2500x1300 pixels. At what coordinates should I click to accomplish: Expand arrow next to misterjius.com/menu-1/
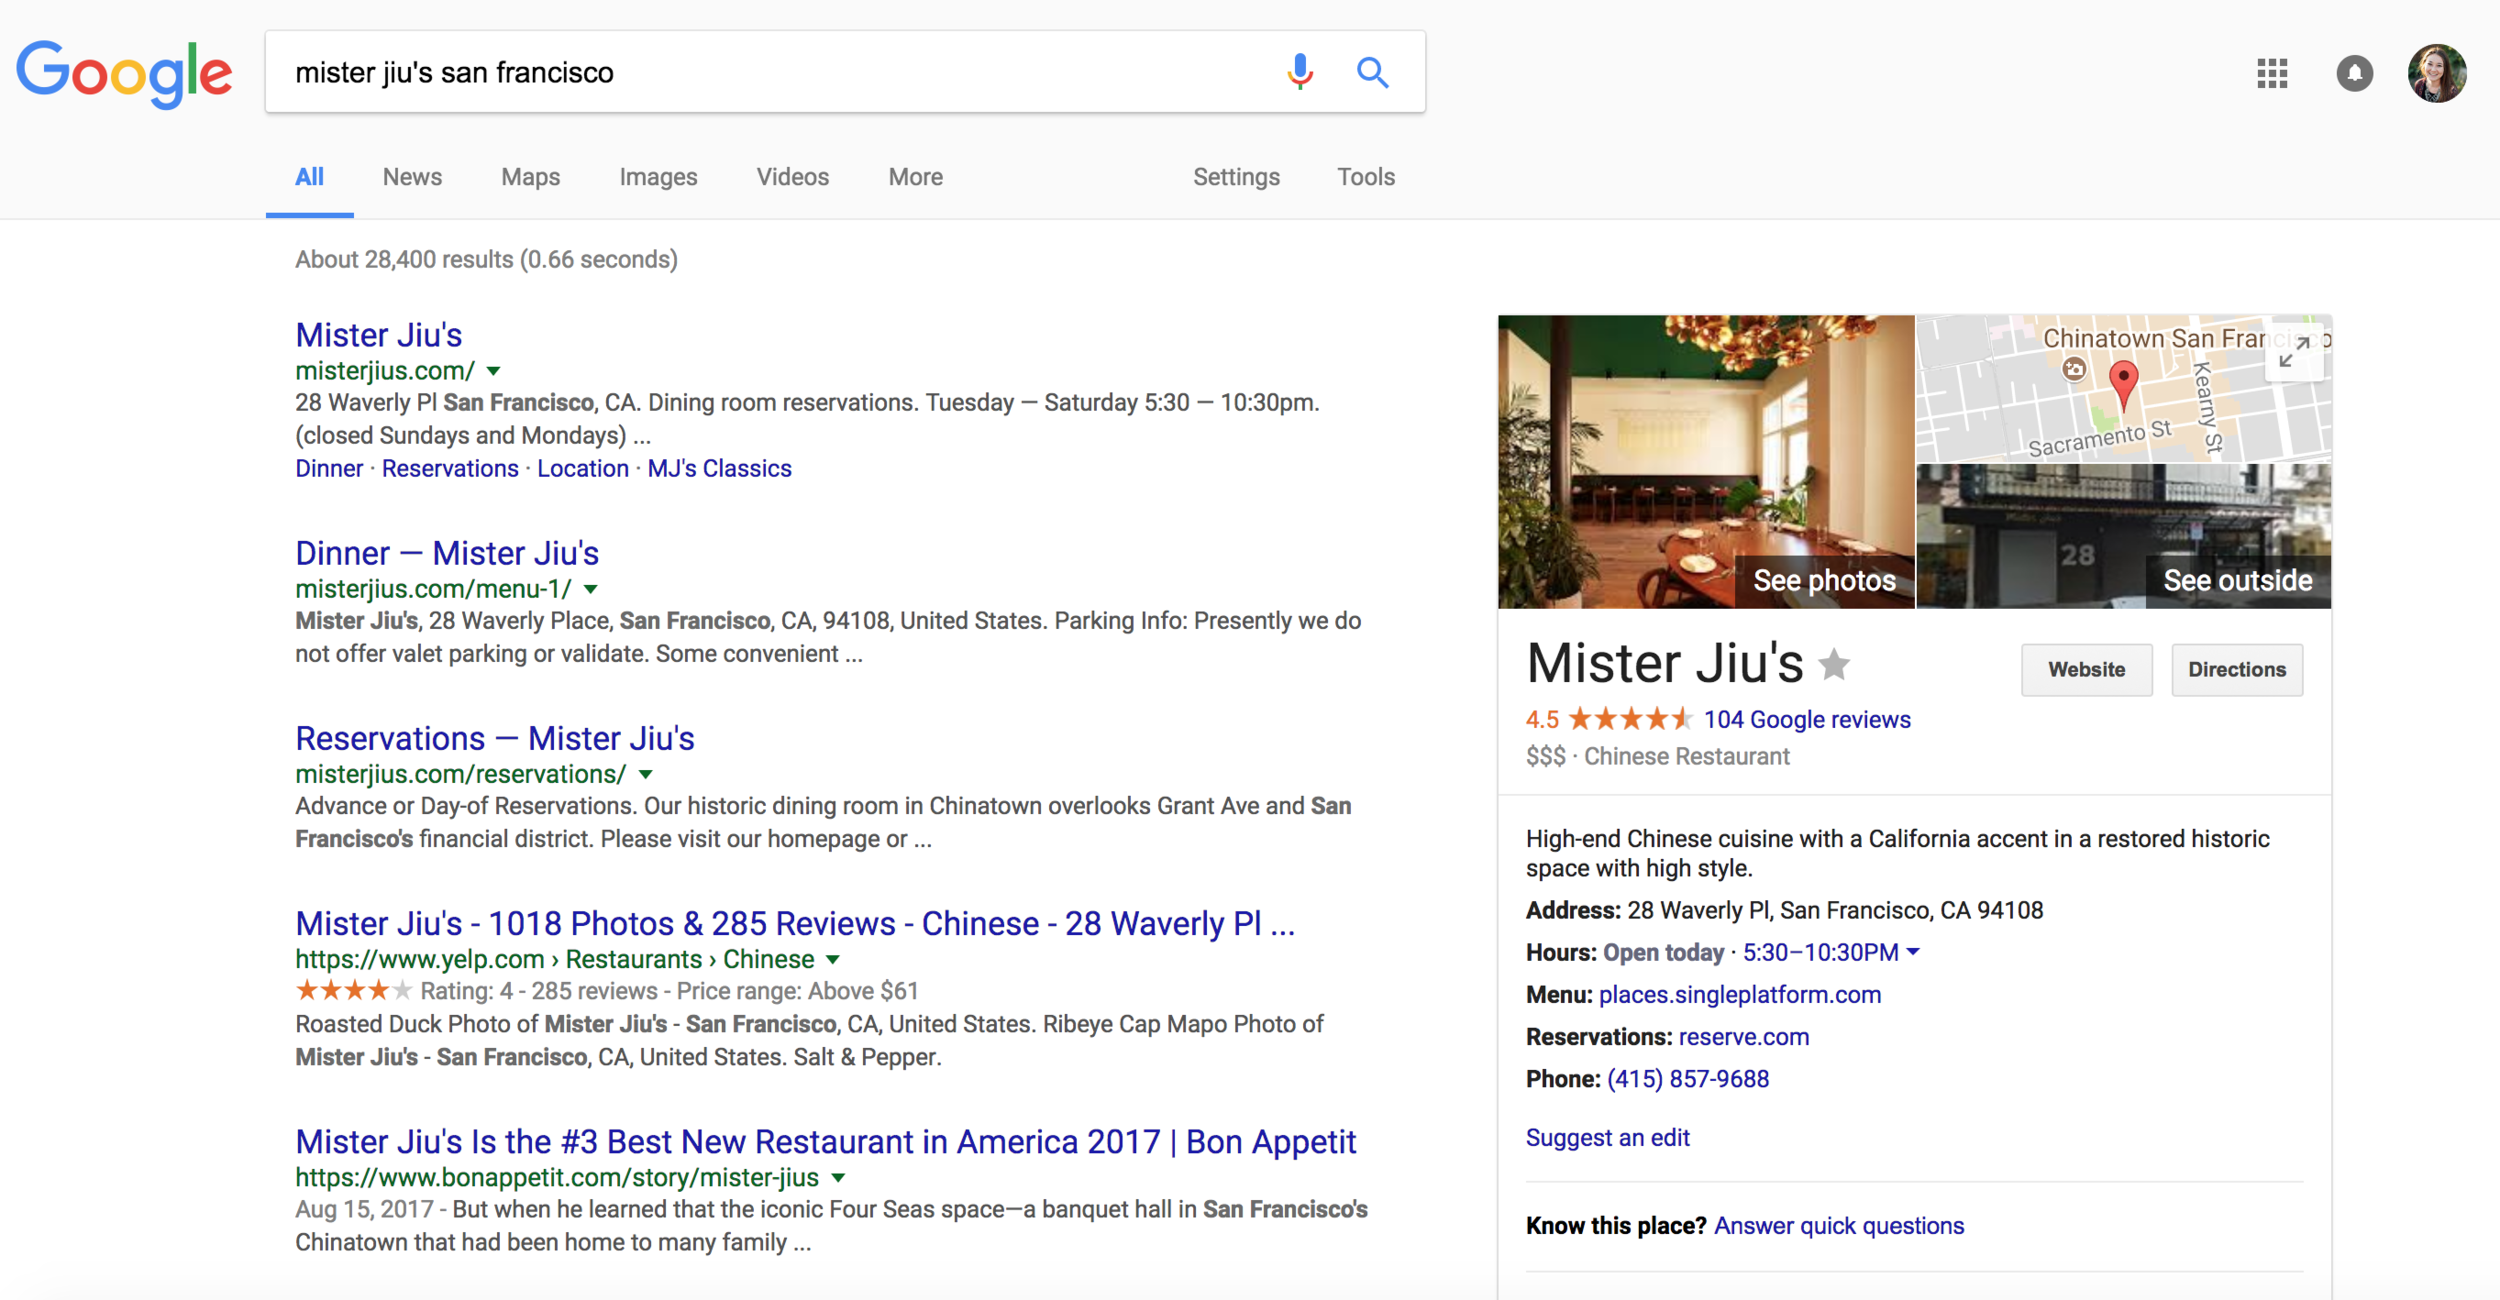tap(591, 589)
